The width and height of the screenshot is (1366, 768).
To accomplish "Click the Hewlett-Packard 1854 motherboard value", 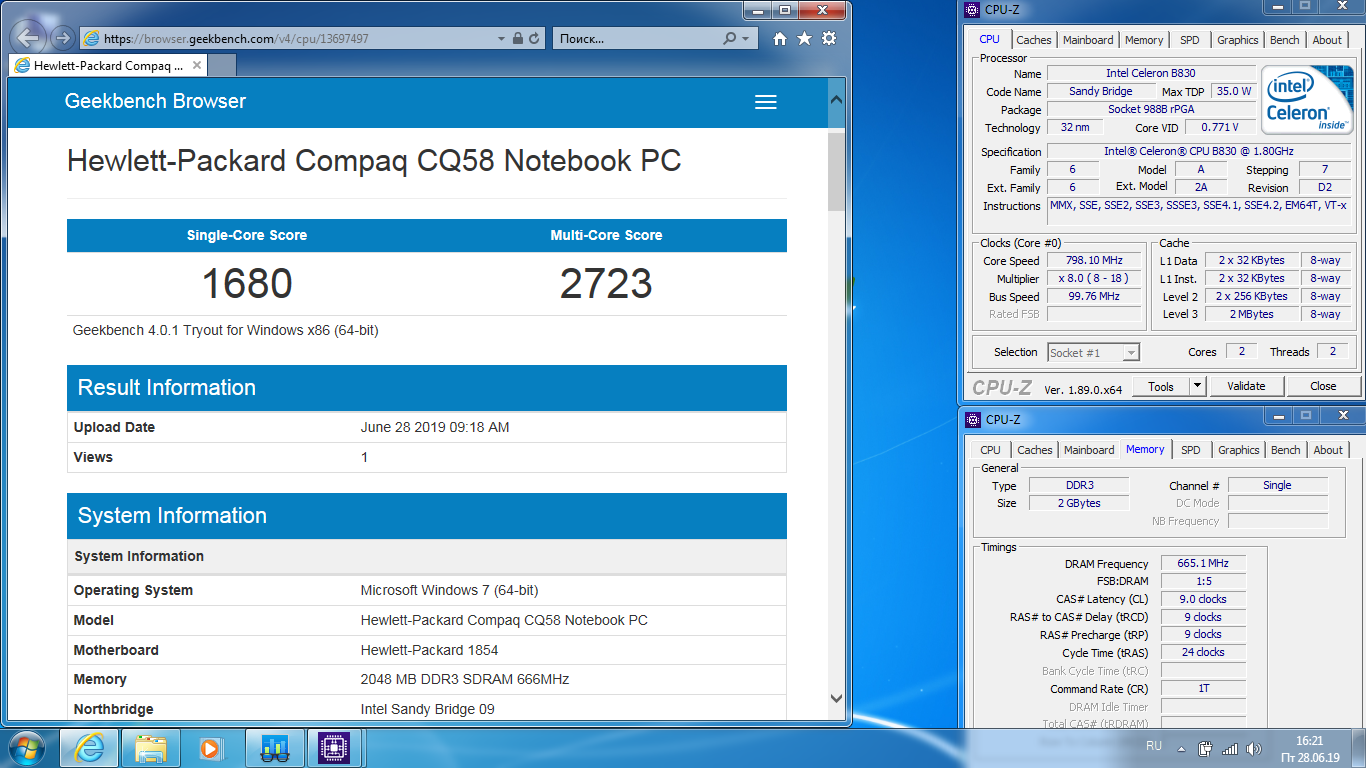I will (430, 650).
